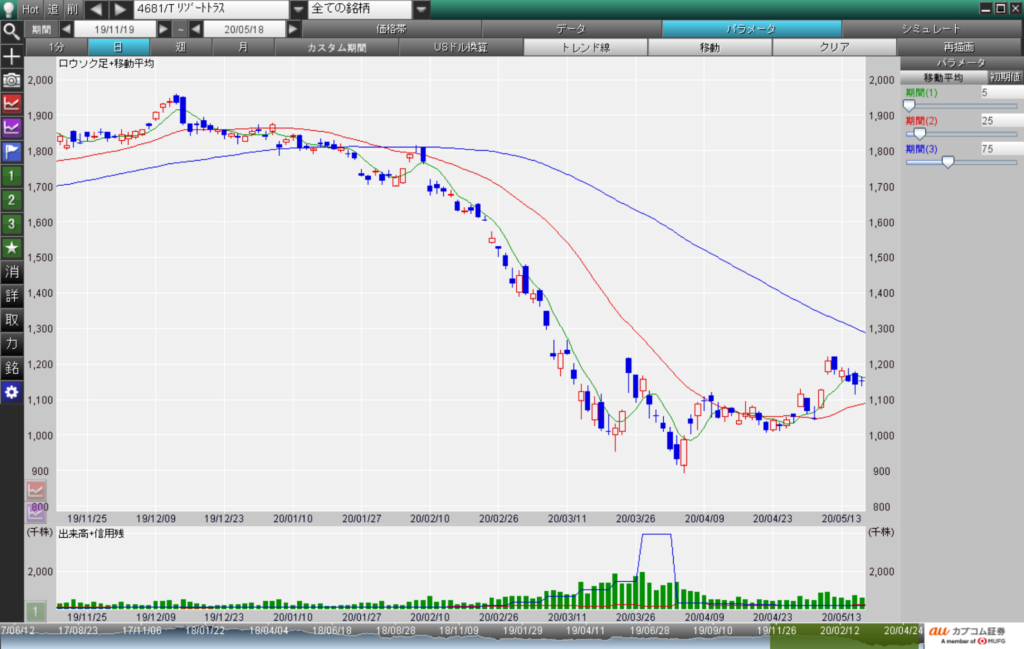Toggle the 日 daily timeframe

[x=118, y=47]
